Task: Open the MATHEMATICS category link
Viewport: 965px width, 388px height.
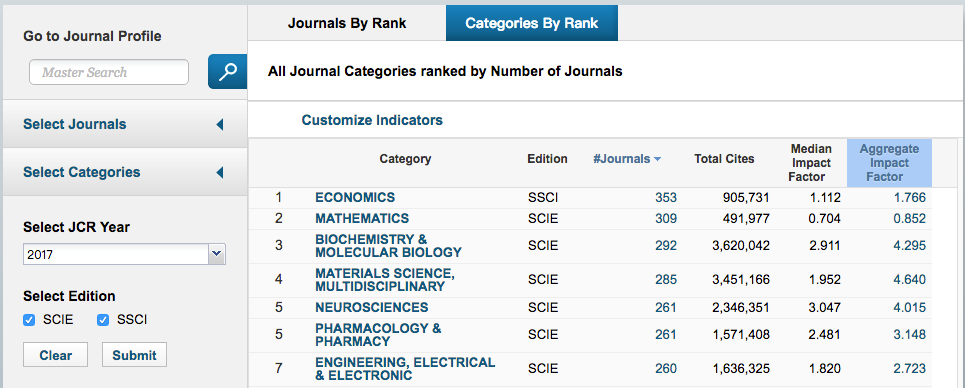Action: click(362, 219)
